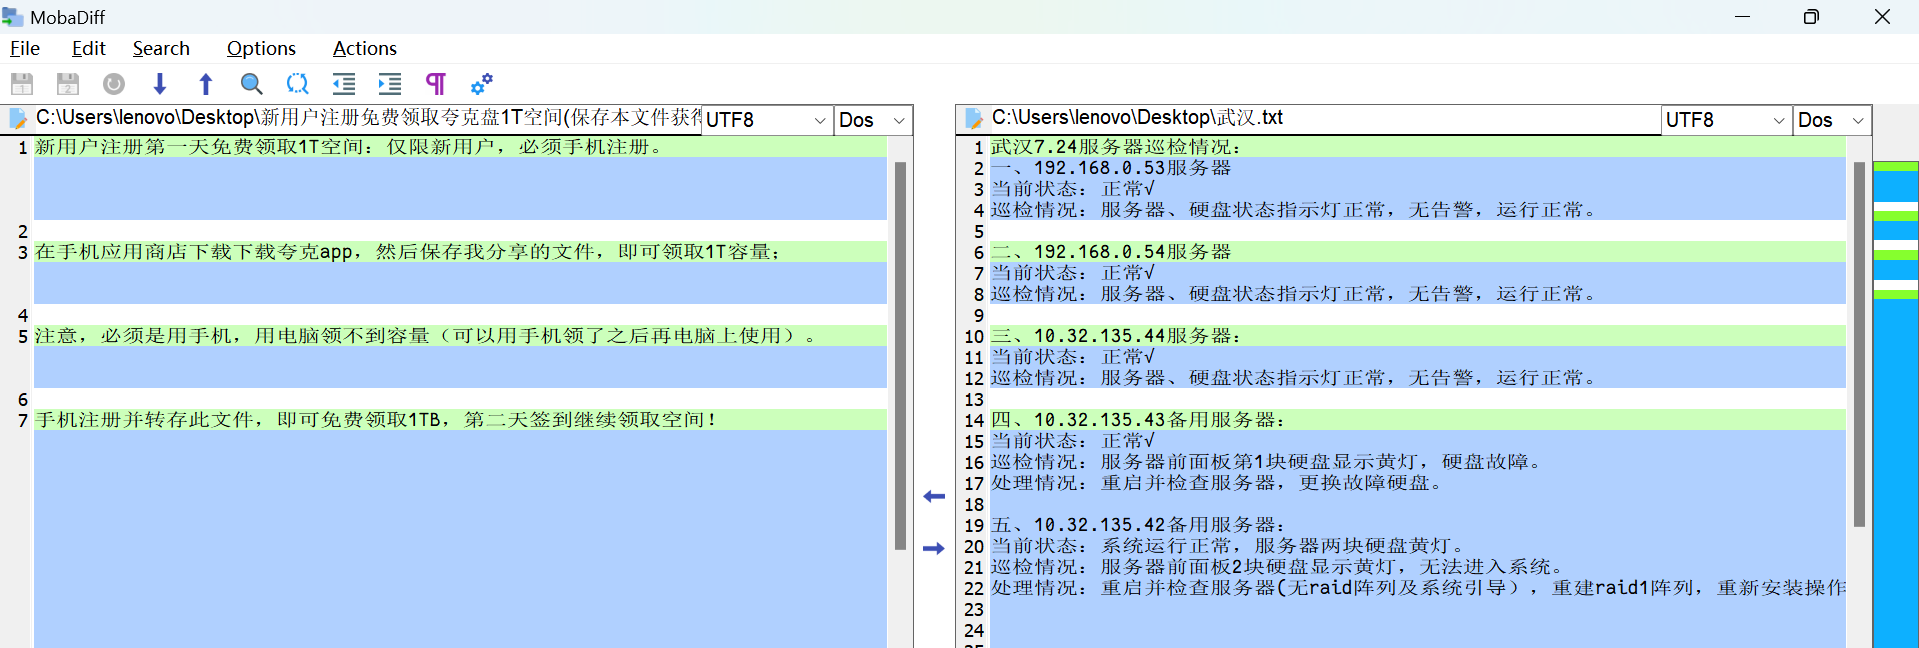Click the right pane vertical scrollbar

click(1859, 344)
